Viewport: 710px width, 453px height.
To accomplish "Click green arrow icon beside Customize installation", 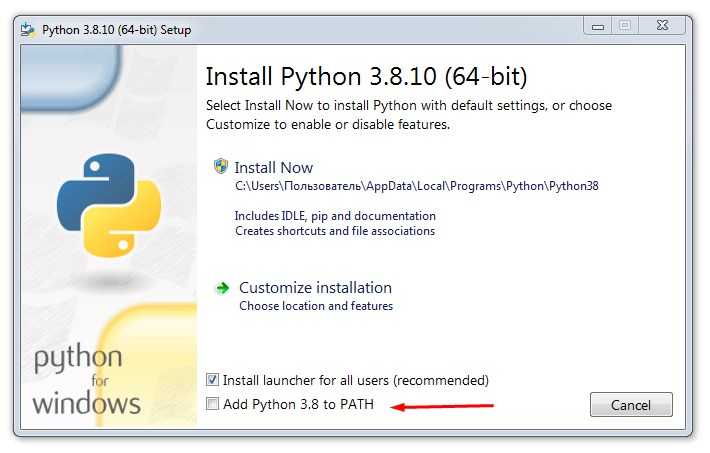I will point(222,288).
